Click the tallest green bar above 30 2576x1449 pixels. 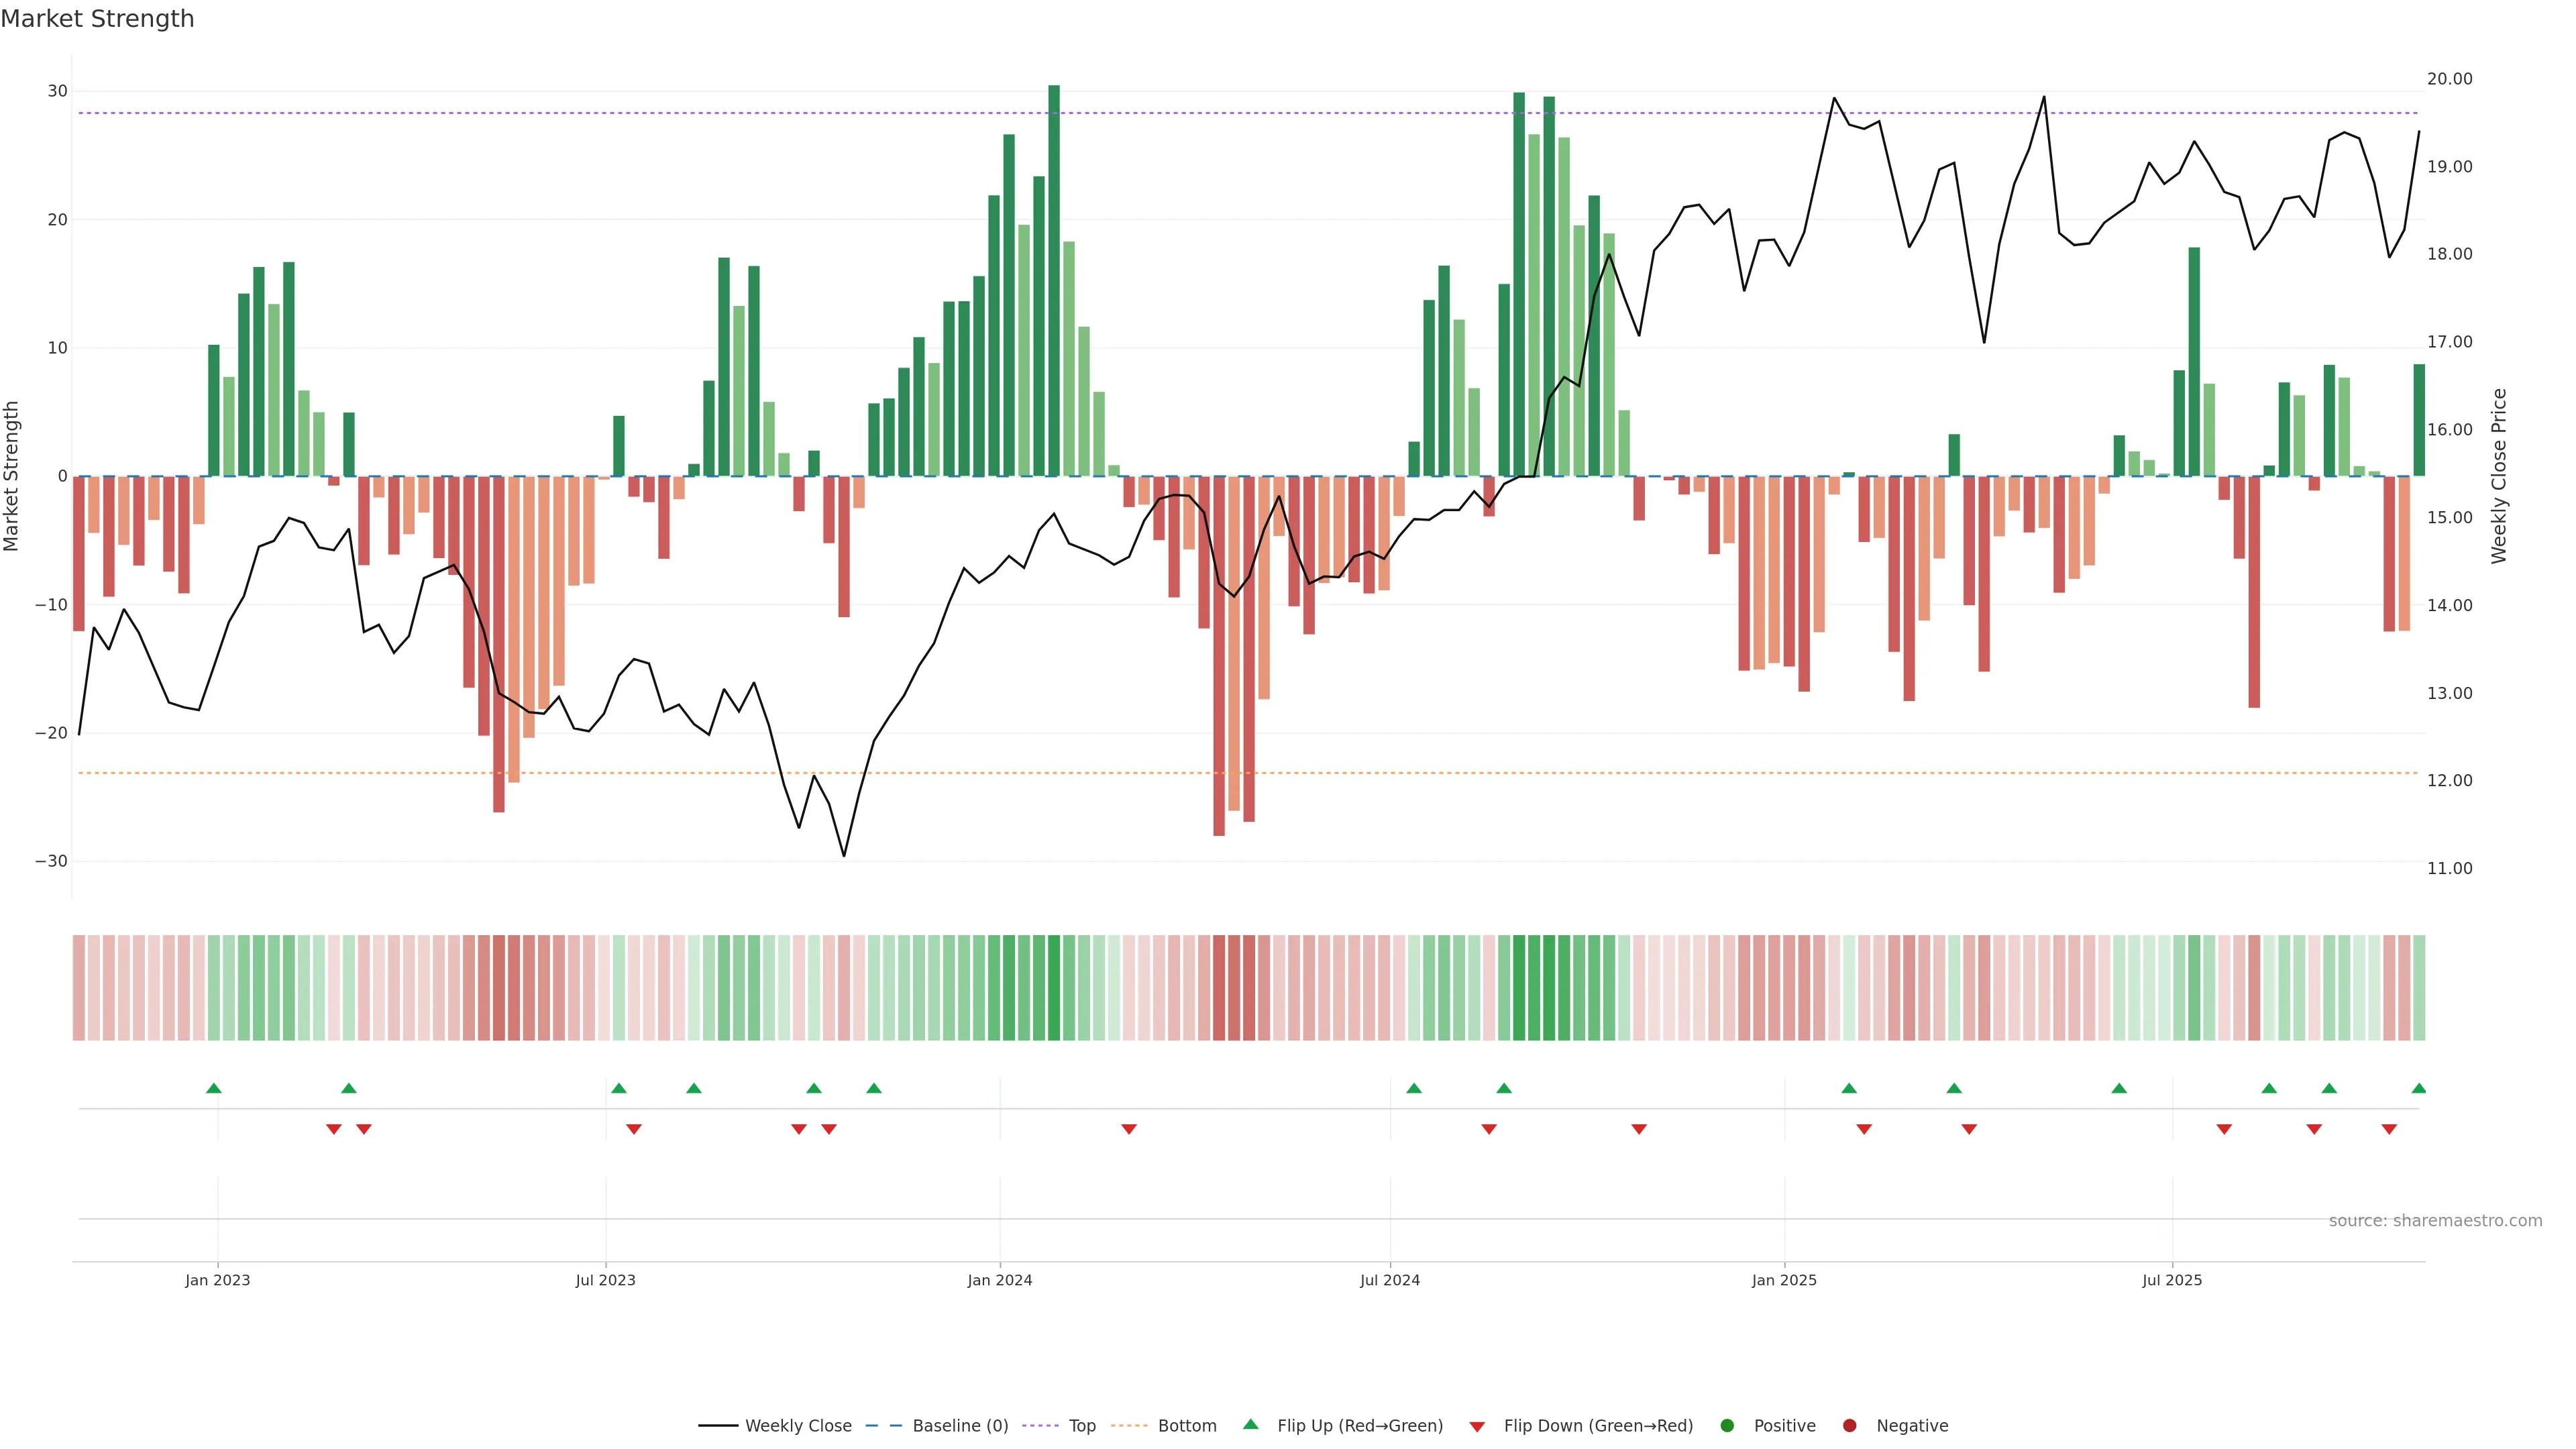tap(1054, 280)
